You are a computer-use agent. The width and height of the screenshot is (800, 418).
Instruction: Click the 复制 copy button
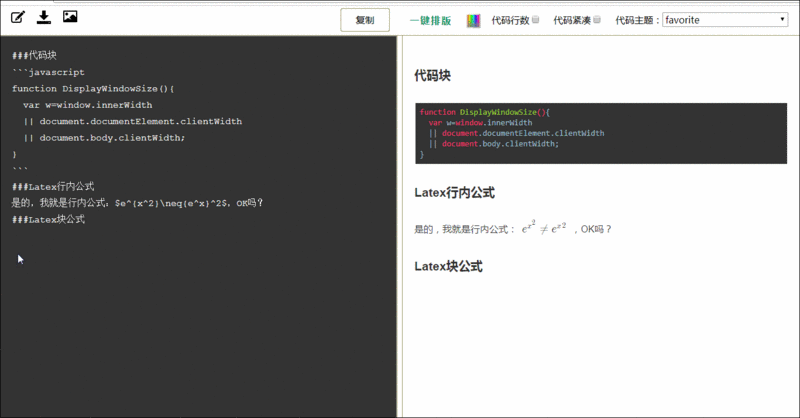(x=365, y=20)
